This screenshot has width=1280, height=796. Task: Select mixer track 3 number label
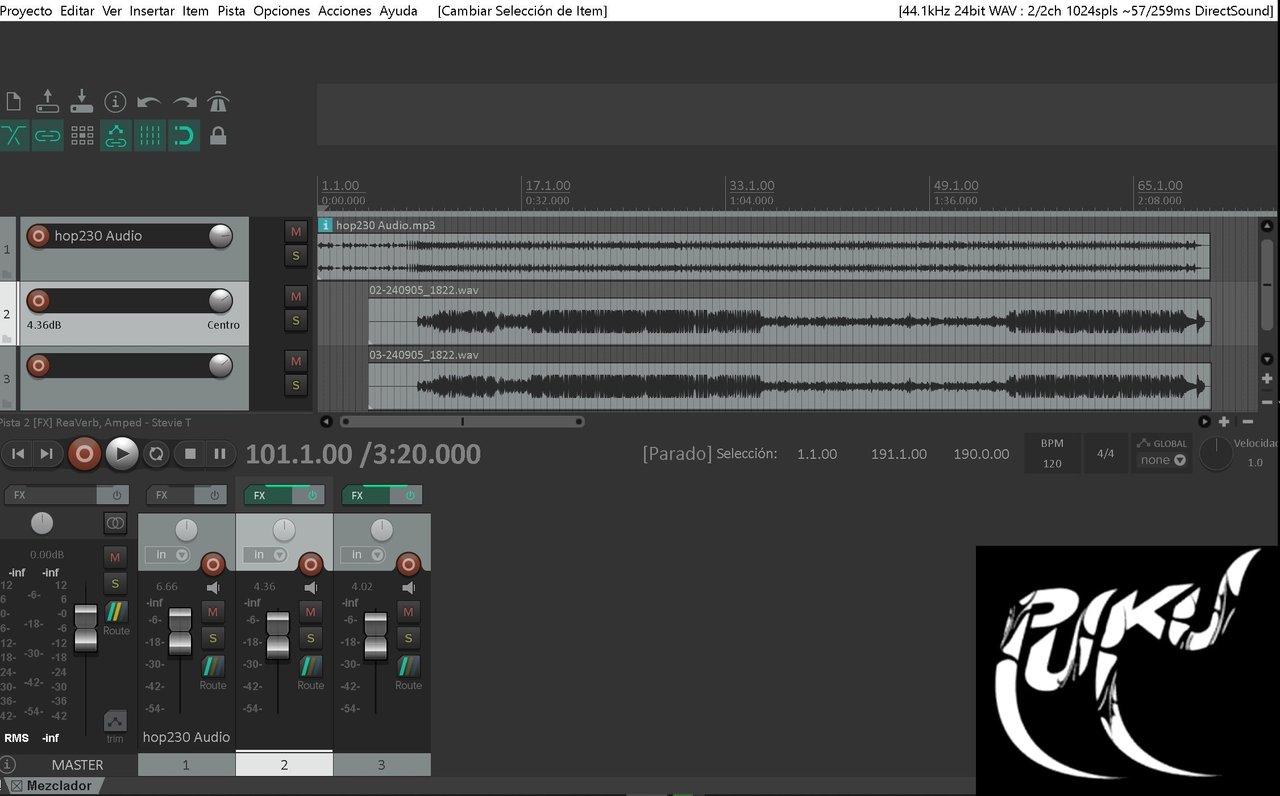click(x=381, y=765)
